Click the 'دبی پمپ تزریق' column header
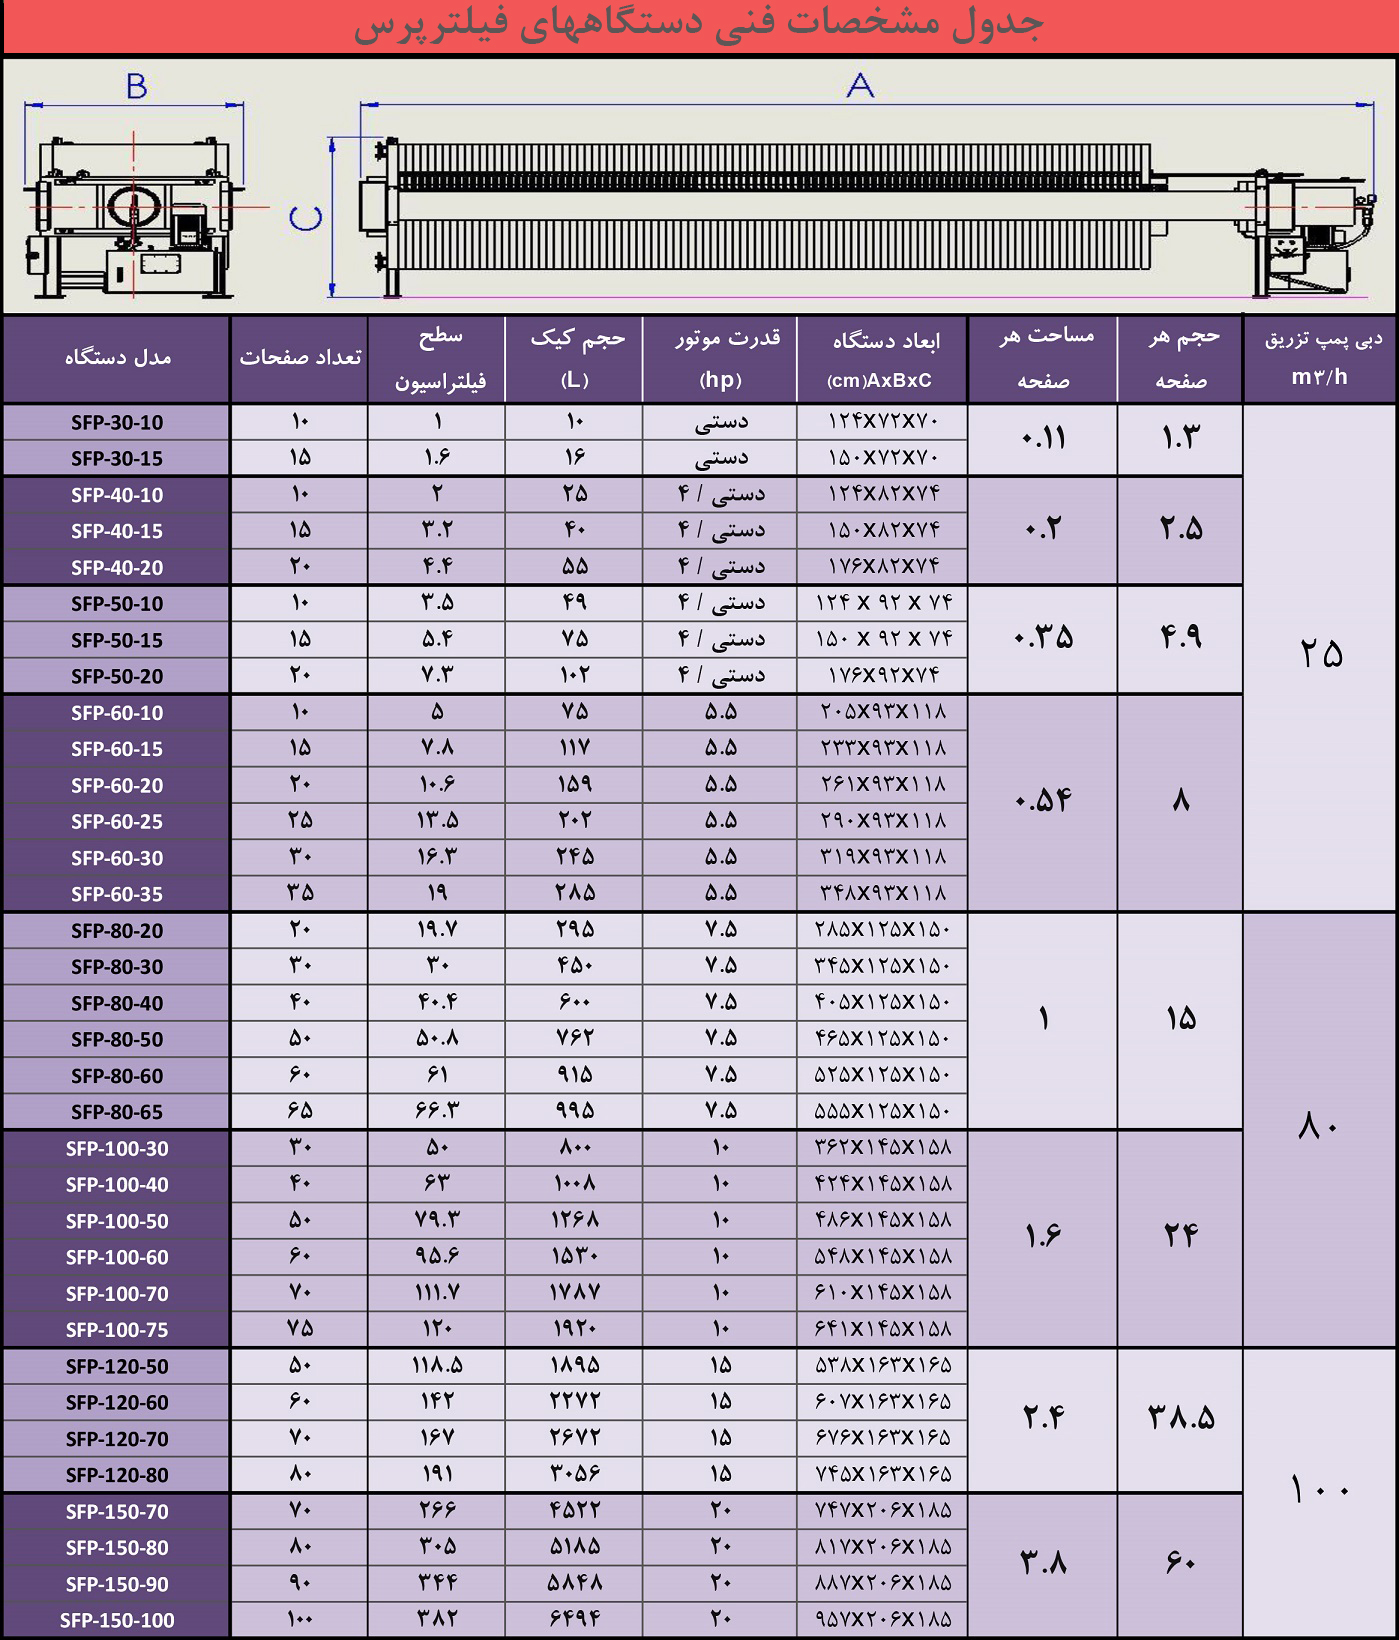Viewport: 1399px width, 1640px height. [x=1320, y=359]
